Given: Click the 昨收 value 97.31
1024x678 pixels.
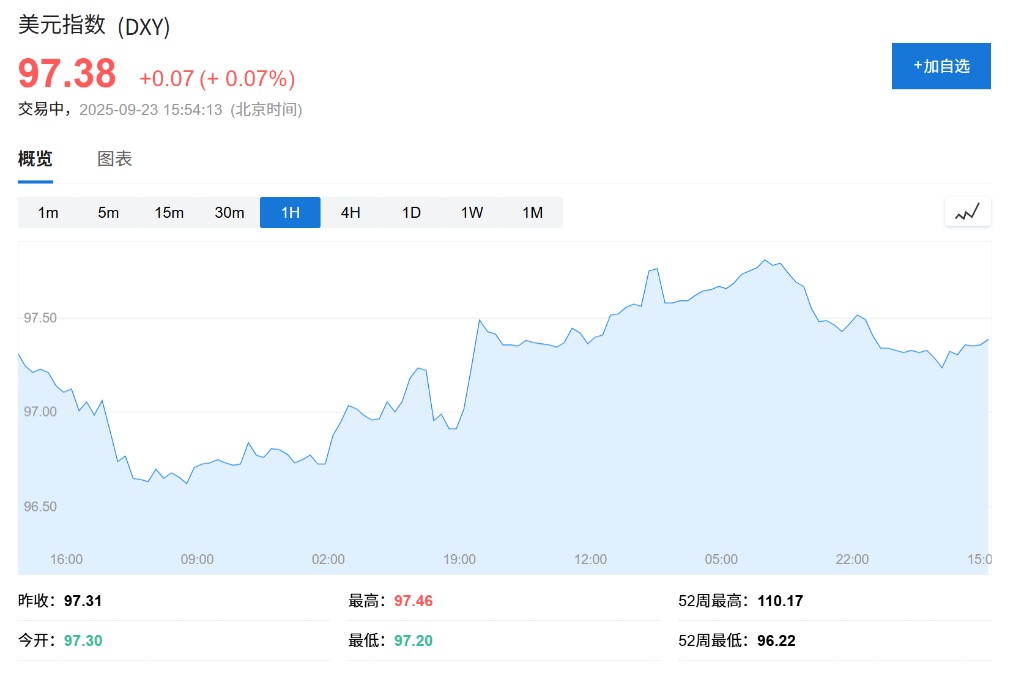Looking at the screenshot, I should click(83, 601).
